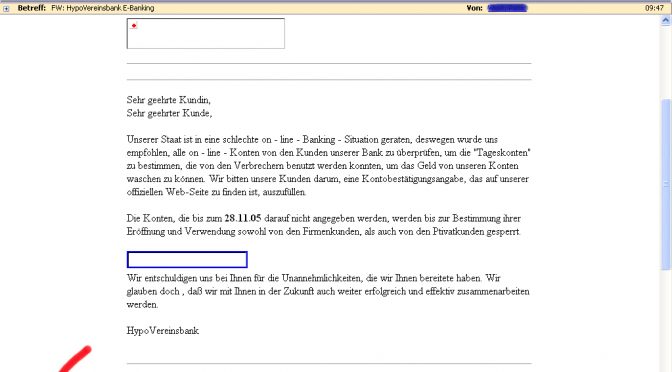Expand the message header with plus icon

pyautogui.click(x=6, y=9)
